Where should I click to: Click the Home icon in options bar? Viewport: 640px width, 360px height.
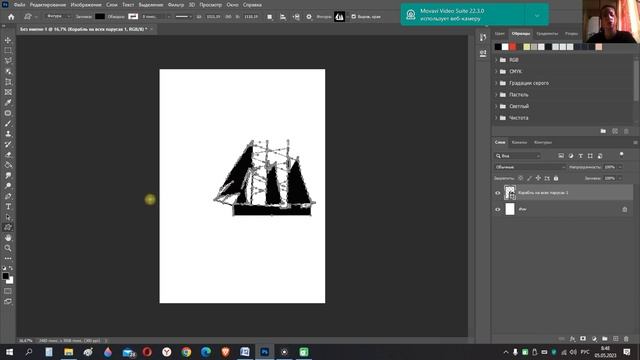pyautogui.click(x=11, y=17)
